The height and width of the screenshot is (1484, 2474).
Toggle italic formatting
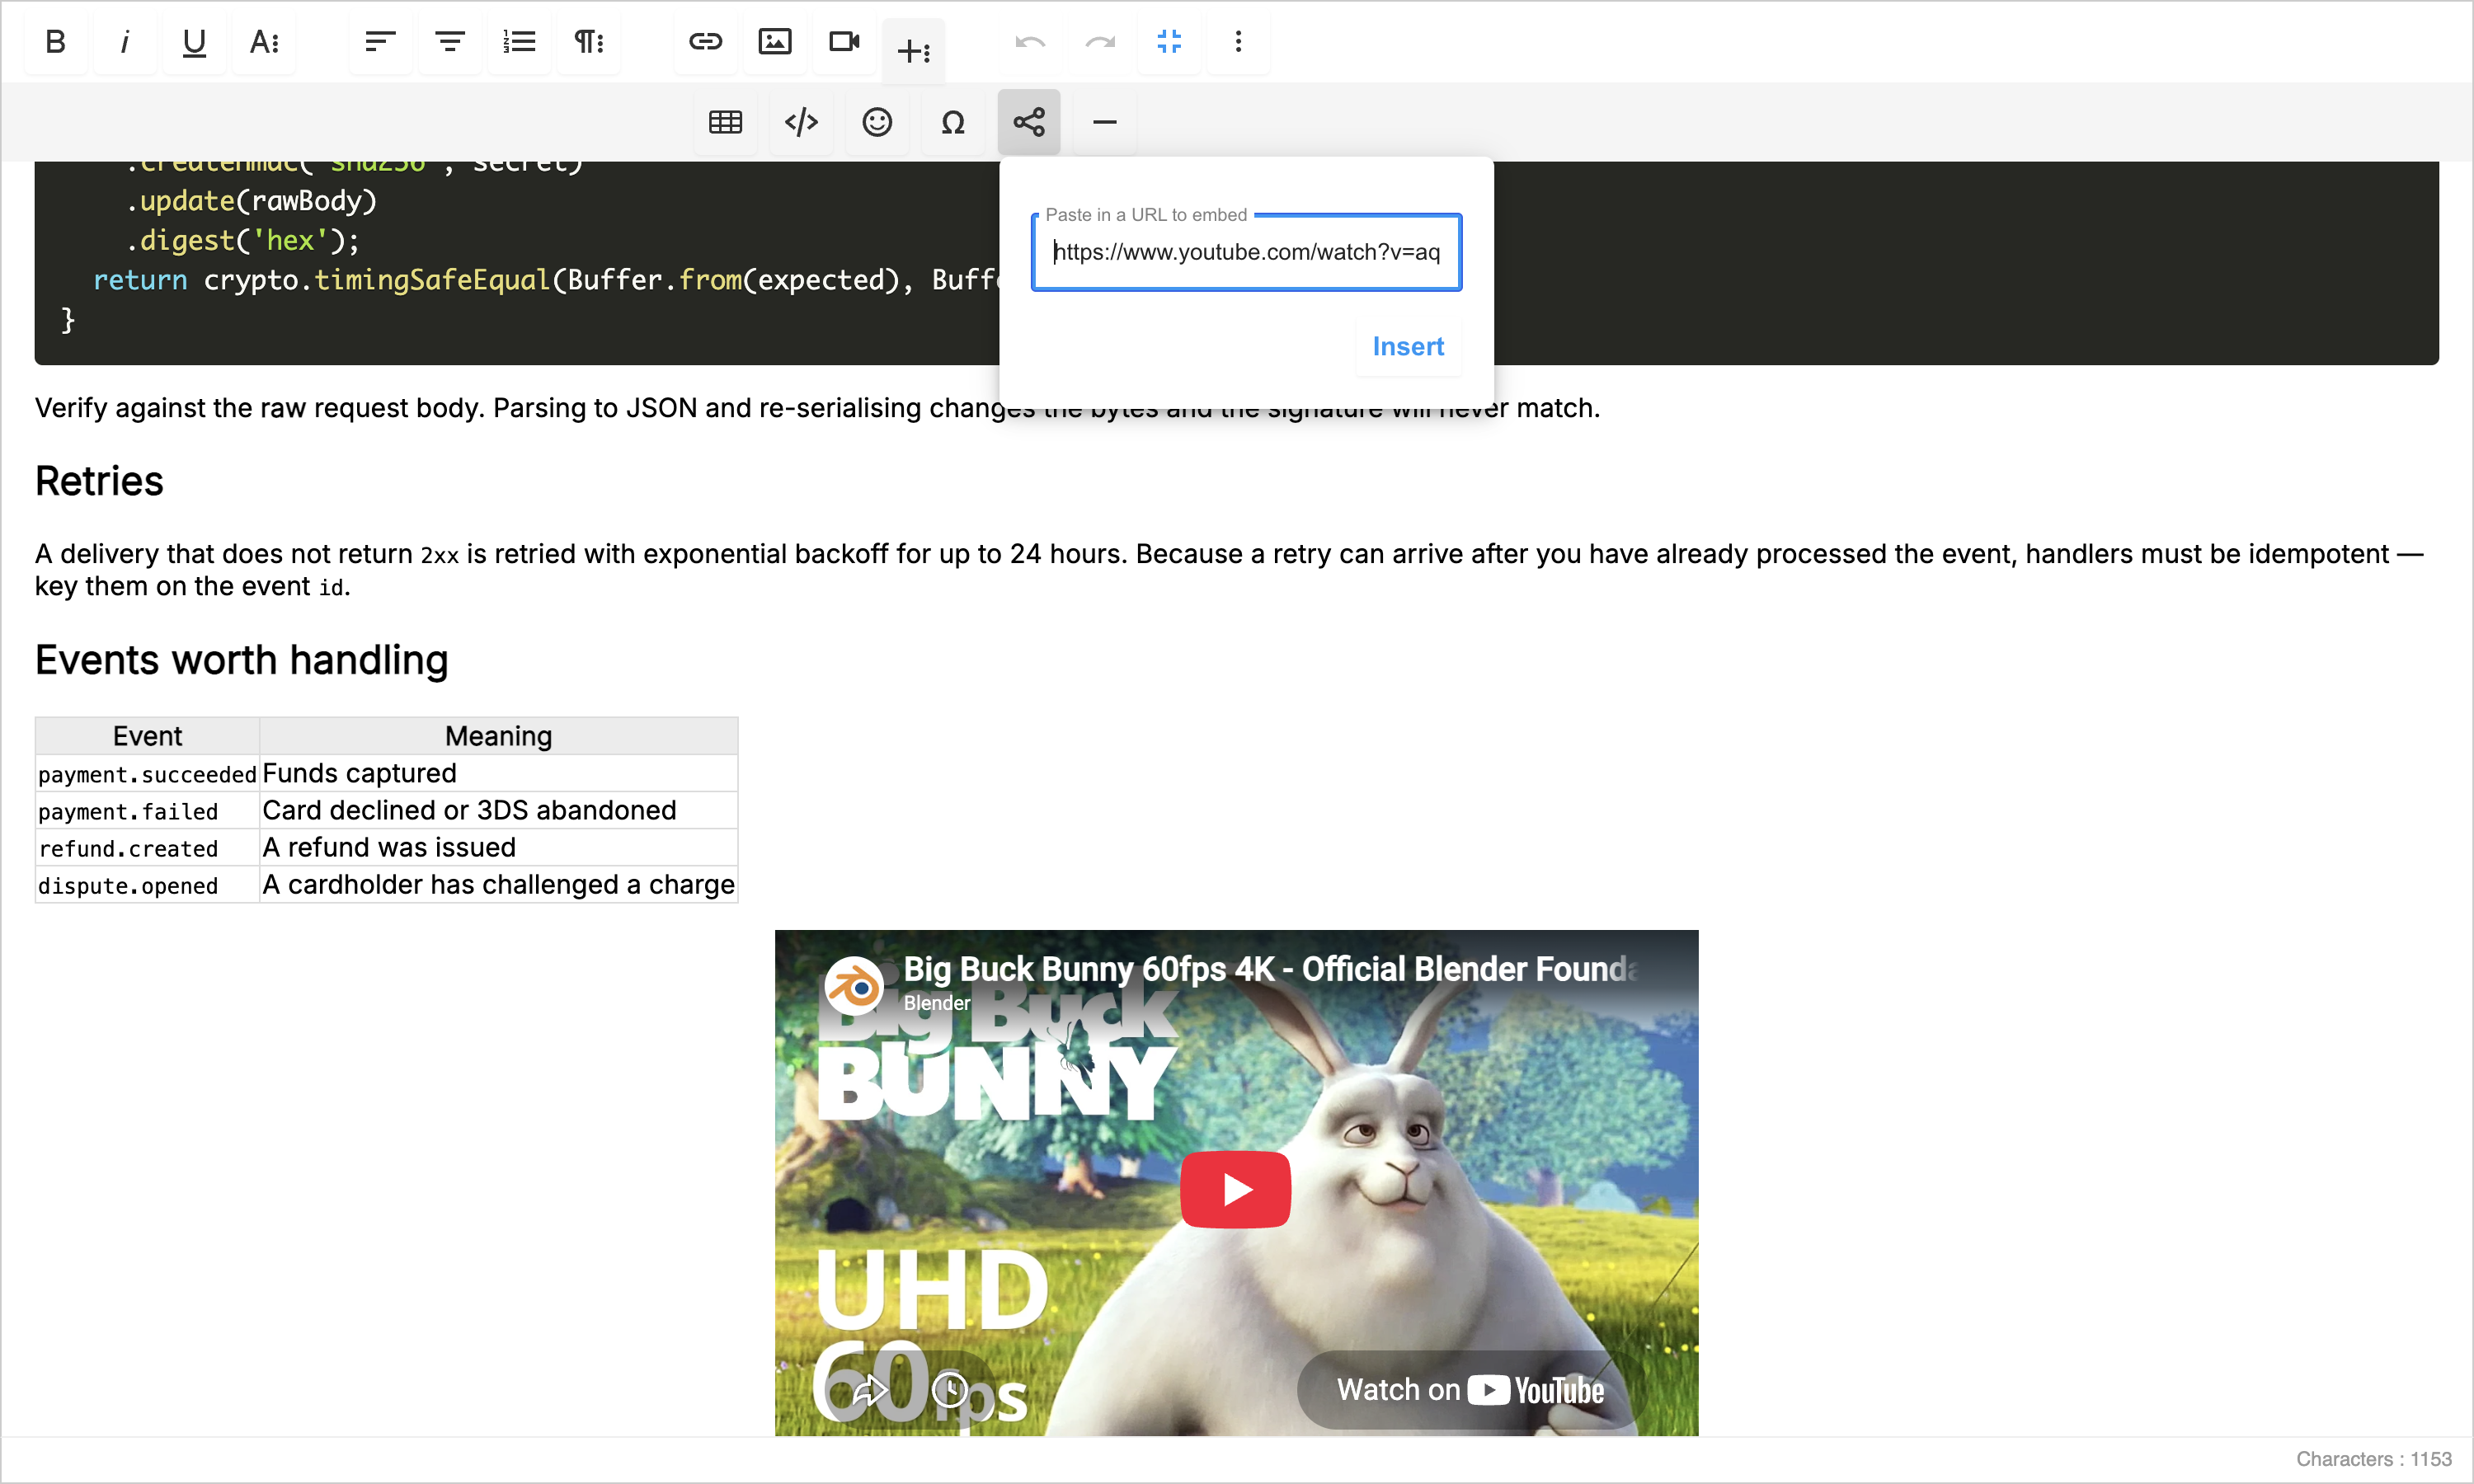(125, 42)
